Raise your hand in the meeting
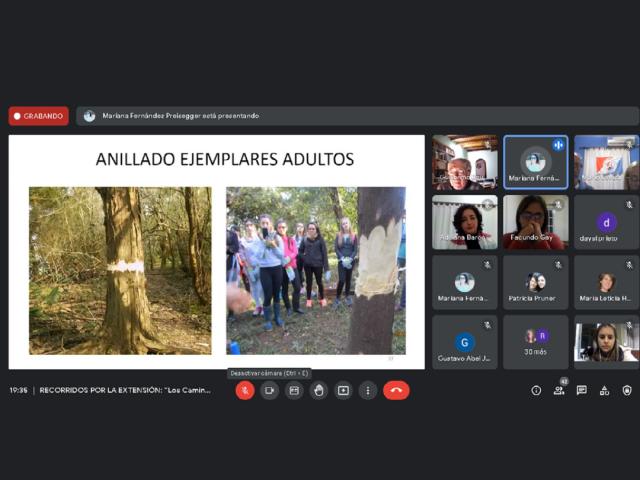 pos(319,390)
